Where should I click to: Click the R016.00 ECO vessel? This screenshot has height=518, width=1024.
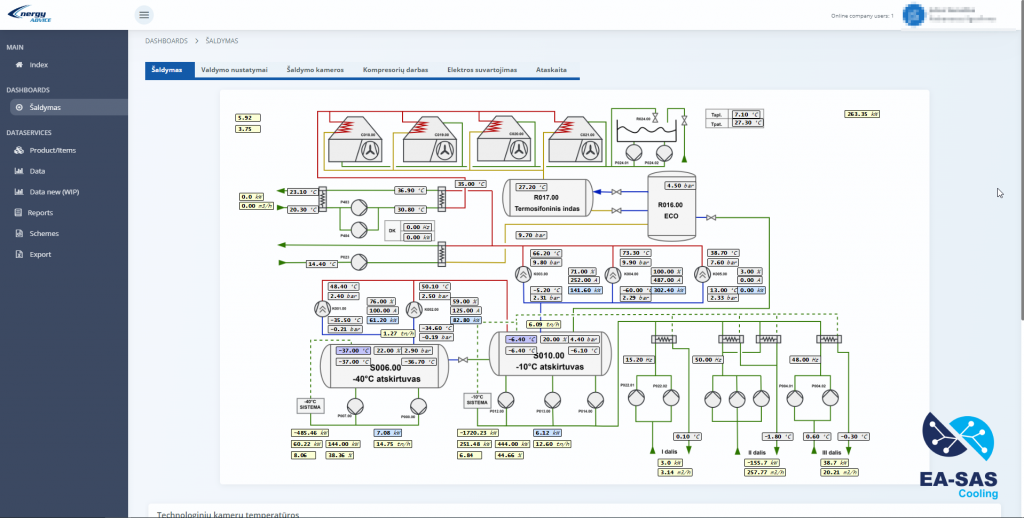(x=672, y=206)
